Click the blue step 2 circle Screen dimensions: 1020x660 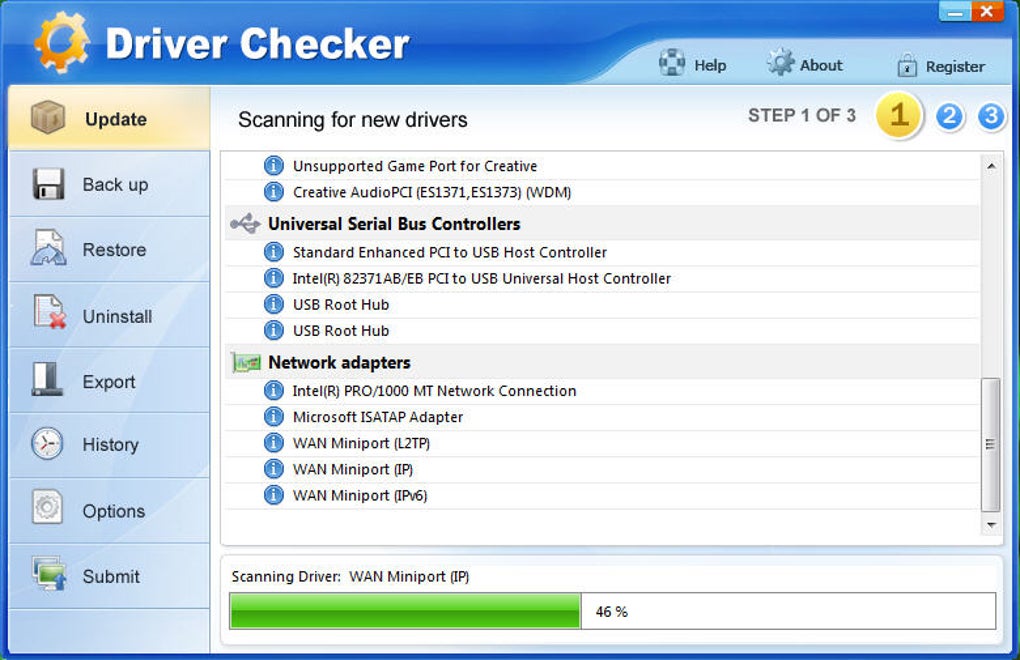(x=949, y=116)
